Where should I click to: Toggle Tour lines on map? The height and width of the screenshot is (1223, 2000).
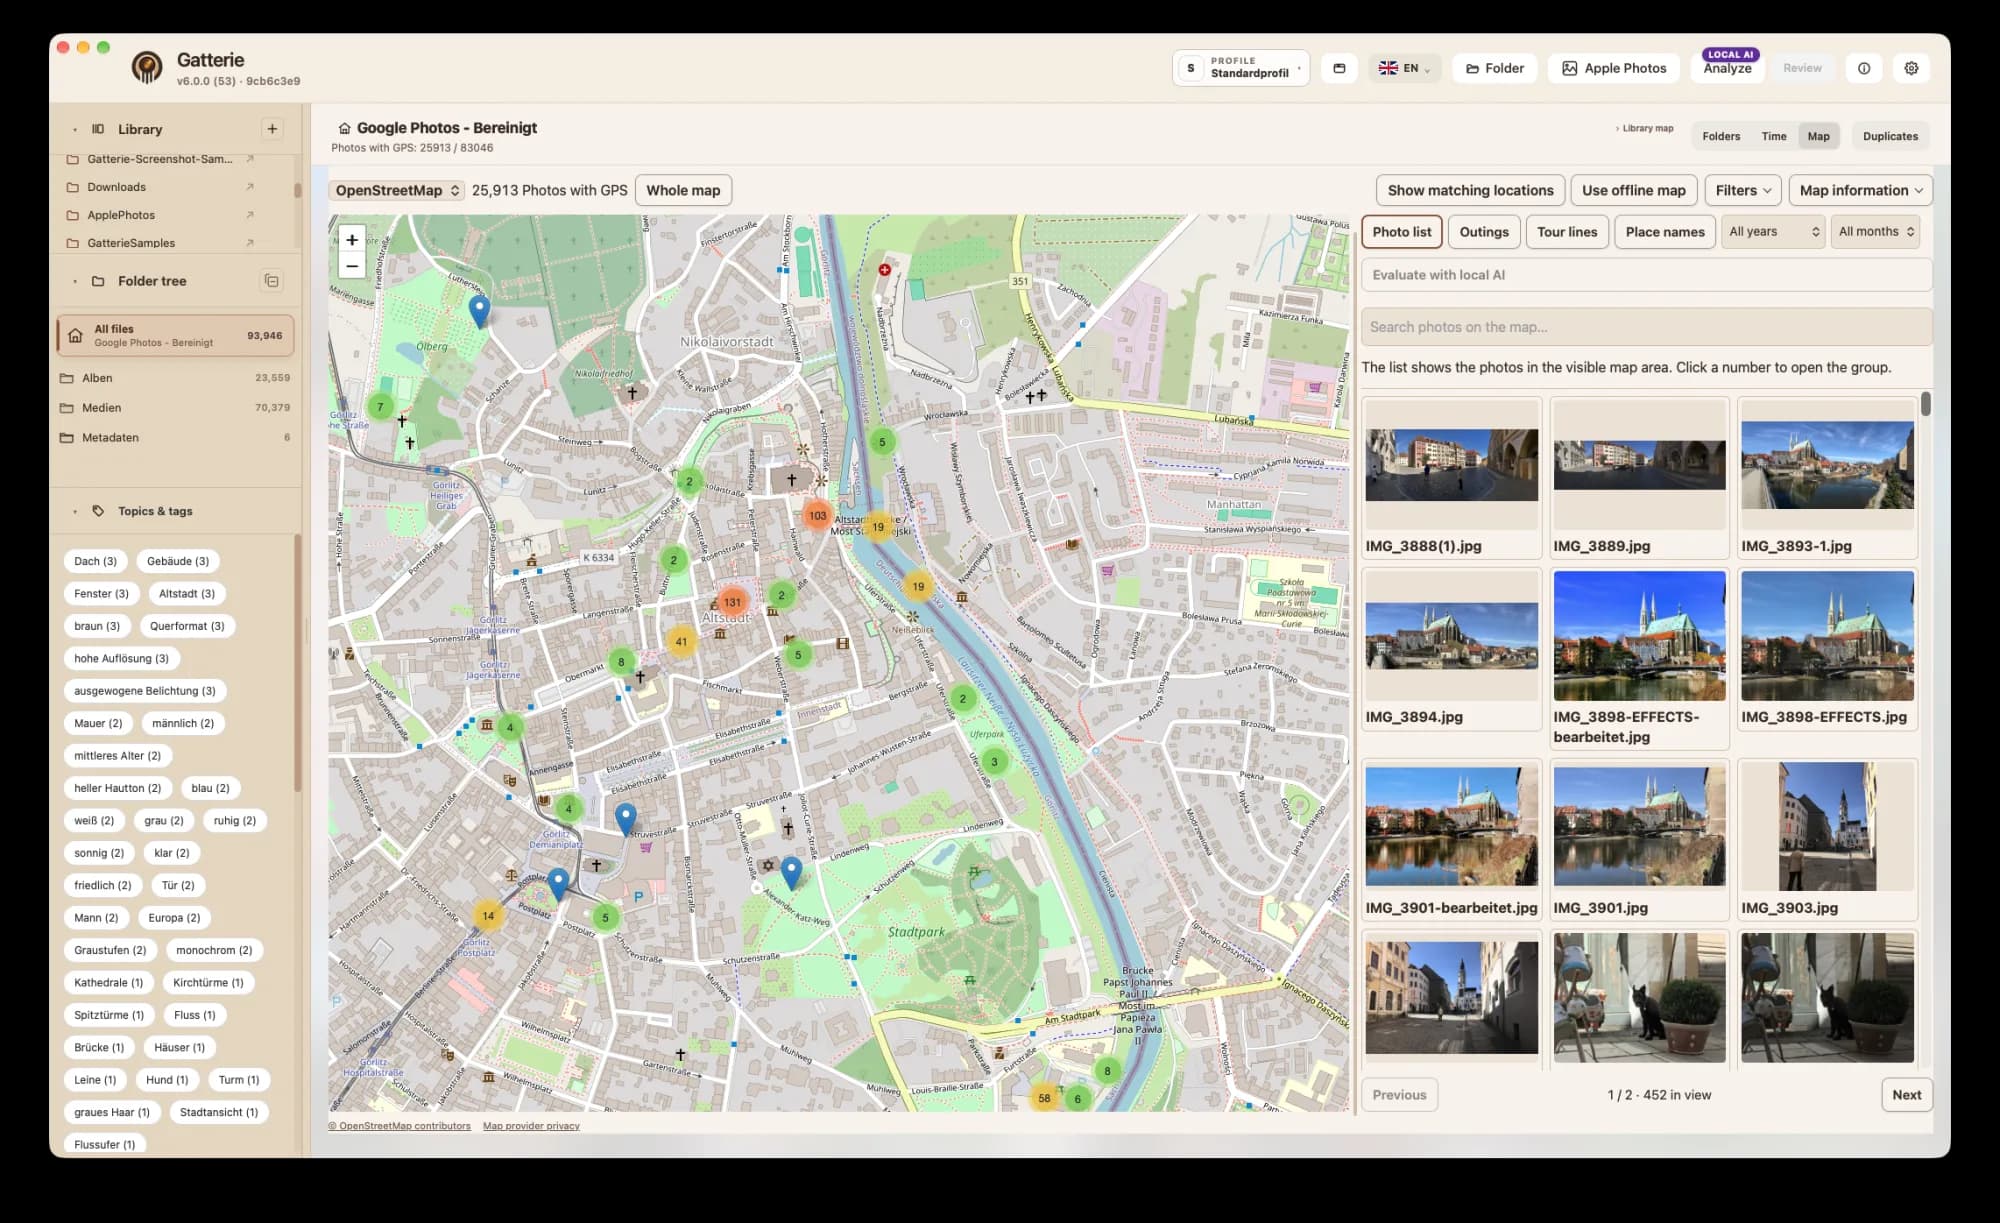[1567, 232]
